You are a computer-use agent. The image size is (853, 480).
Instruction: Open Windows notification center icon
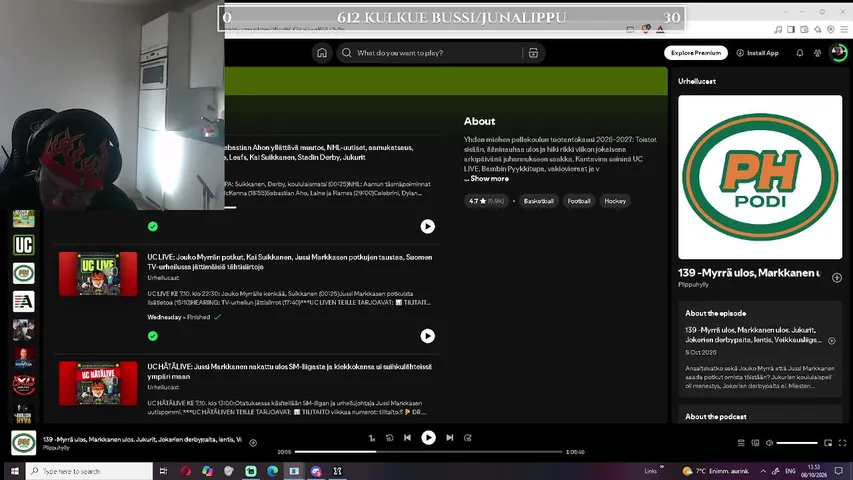[x=839, y=471]
